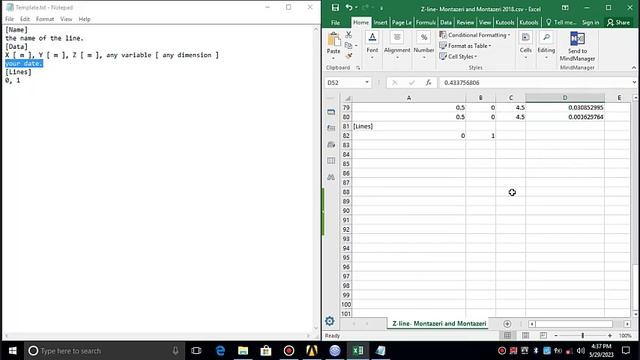Image resolution: width=640 pixels, height=360 pixels.
Task: Click the Format Painter brush icon
Action: pos(349,56)
